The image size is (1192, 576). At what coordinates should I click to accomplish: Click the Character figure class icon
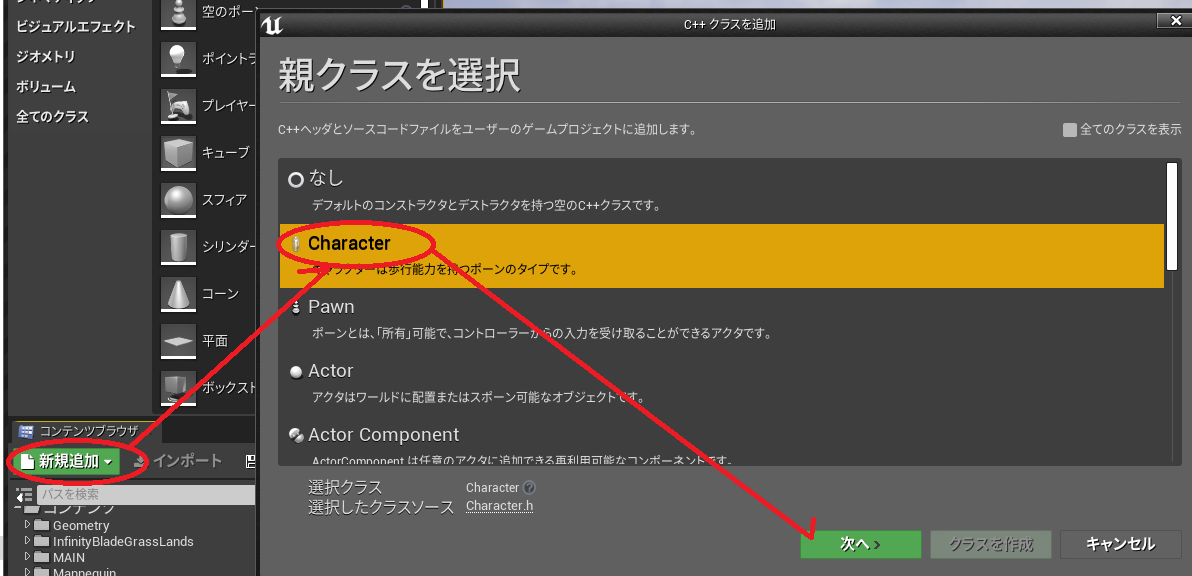pos(296,243)
